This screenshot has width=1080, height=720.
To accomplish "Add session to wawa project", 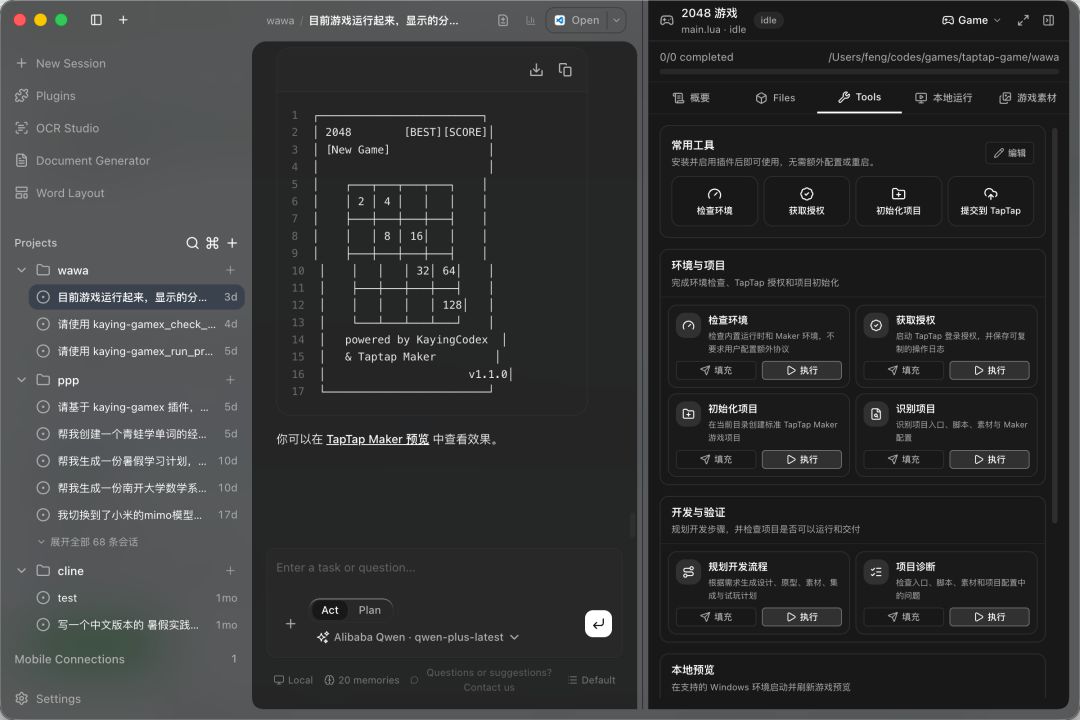I will [230, 270].
